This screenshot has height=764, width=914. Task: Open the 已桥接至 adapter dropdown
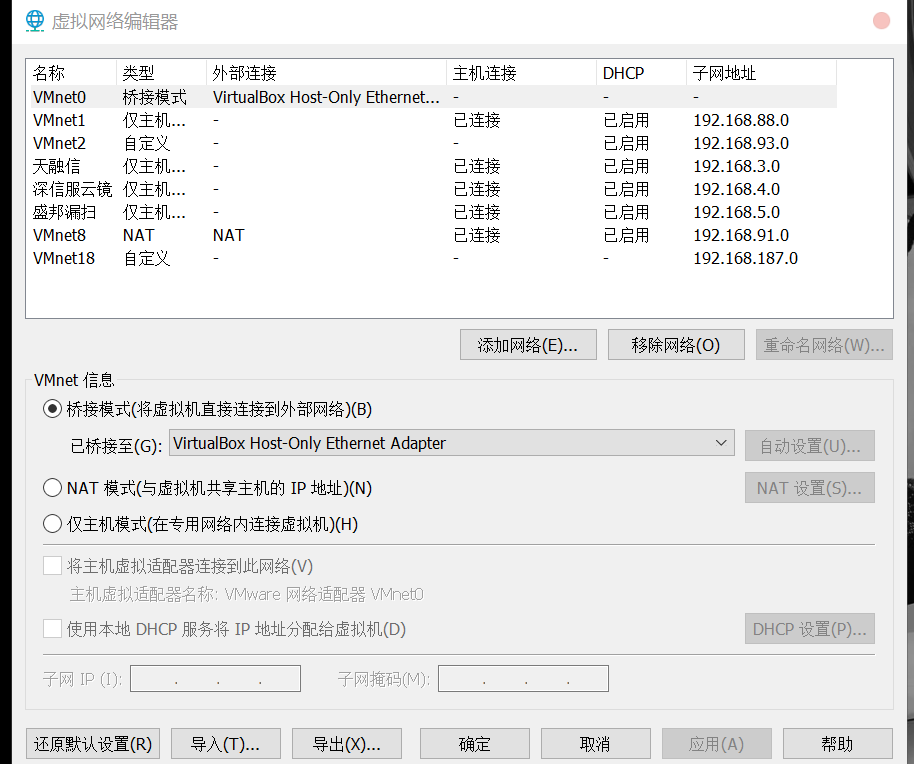tap(452, 443)
